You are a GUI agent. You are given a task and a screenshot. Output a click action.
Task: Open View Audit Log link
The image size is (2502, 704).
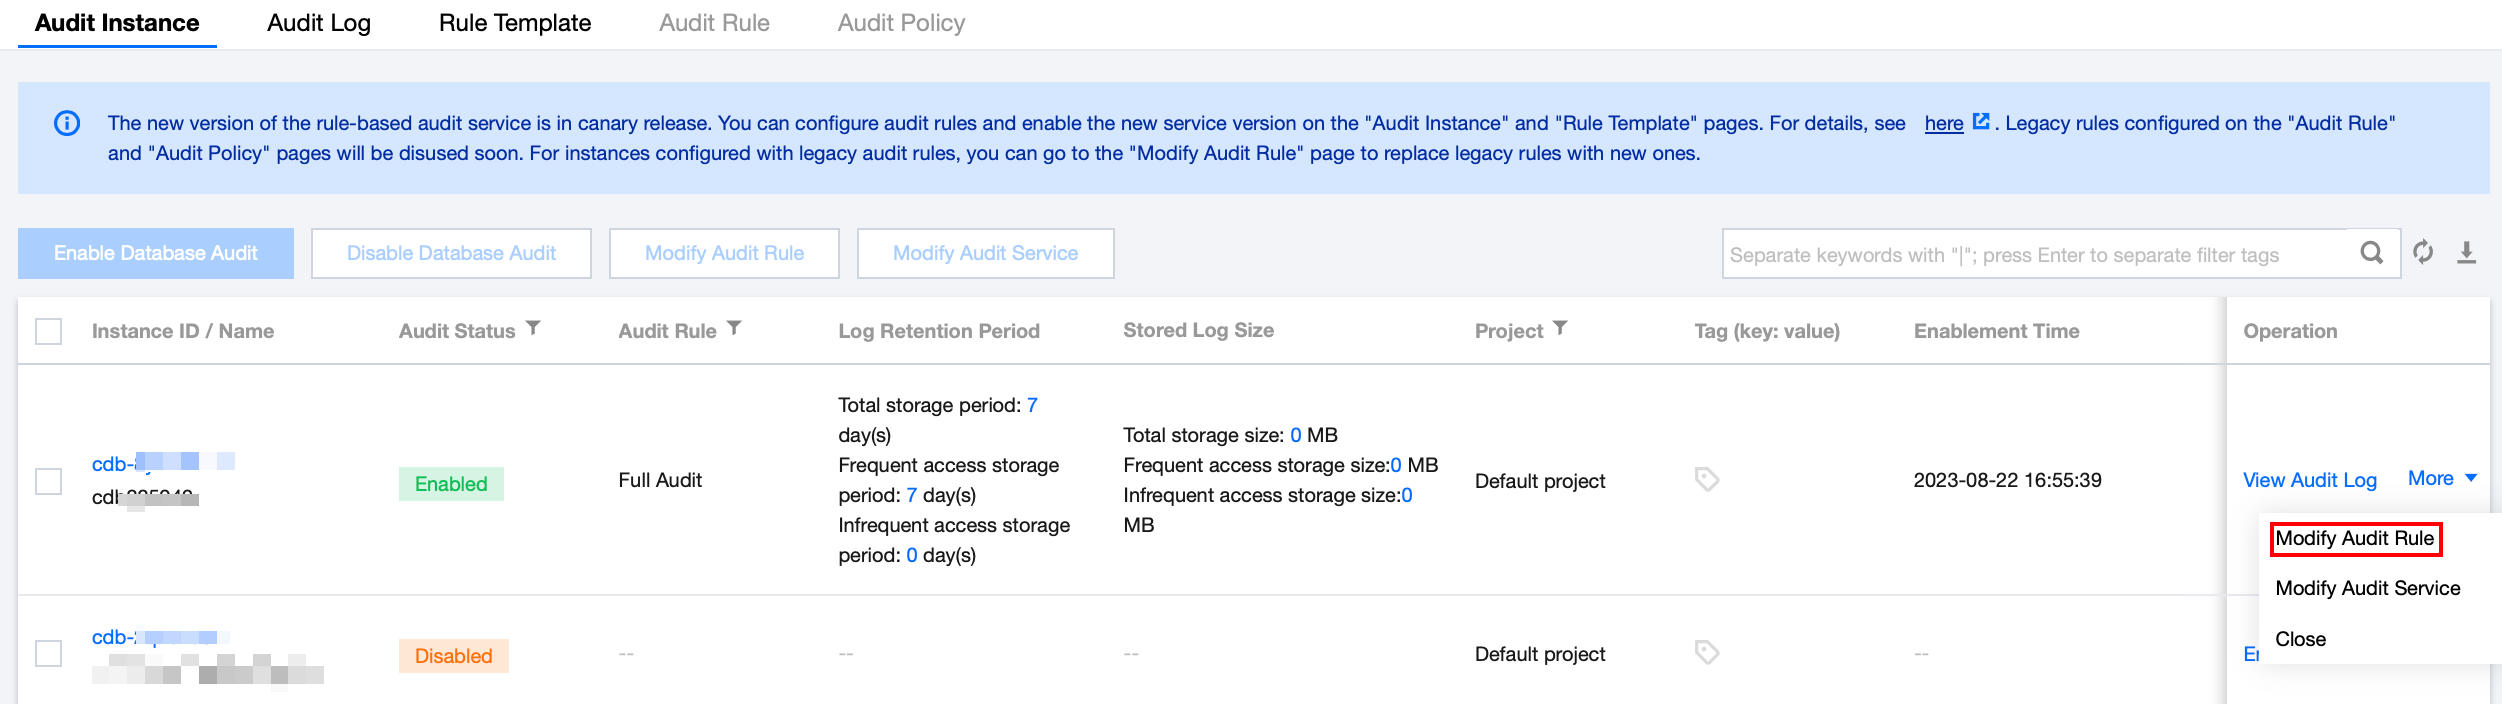tap(2309, 480)
